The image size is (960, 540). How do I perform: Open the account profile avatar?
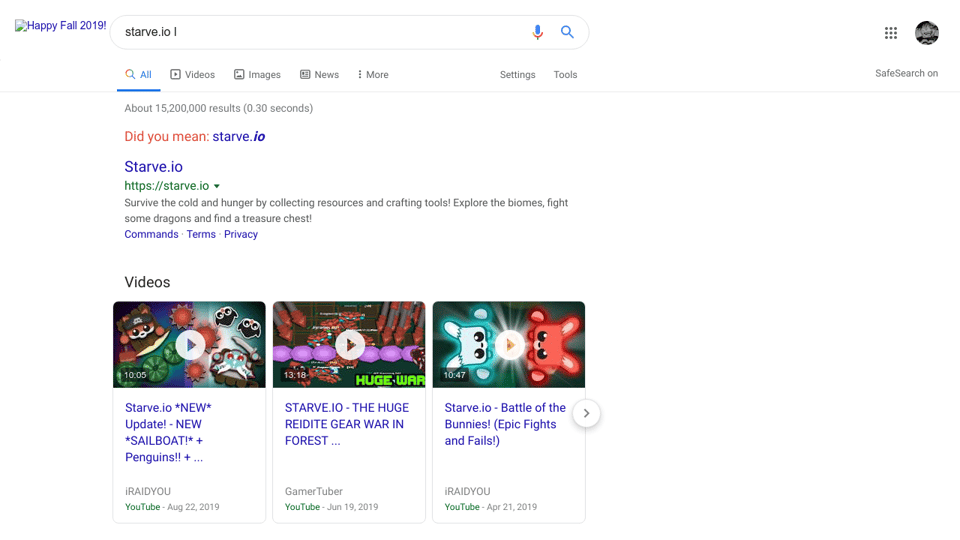[926, 33]
